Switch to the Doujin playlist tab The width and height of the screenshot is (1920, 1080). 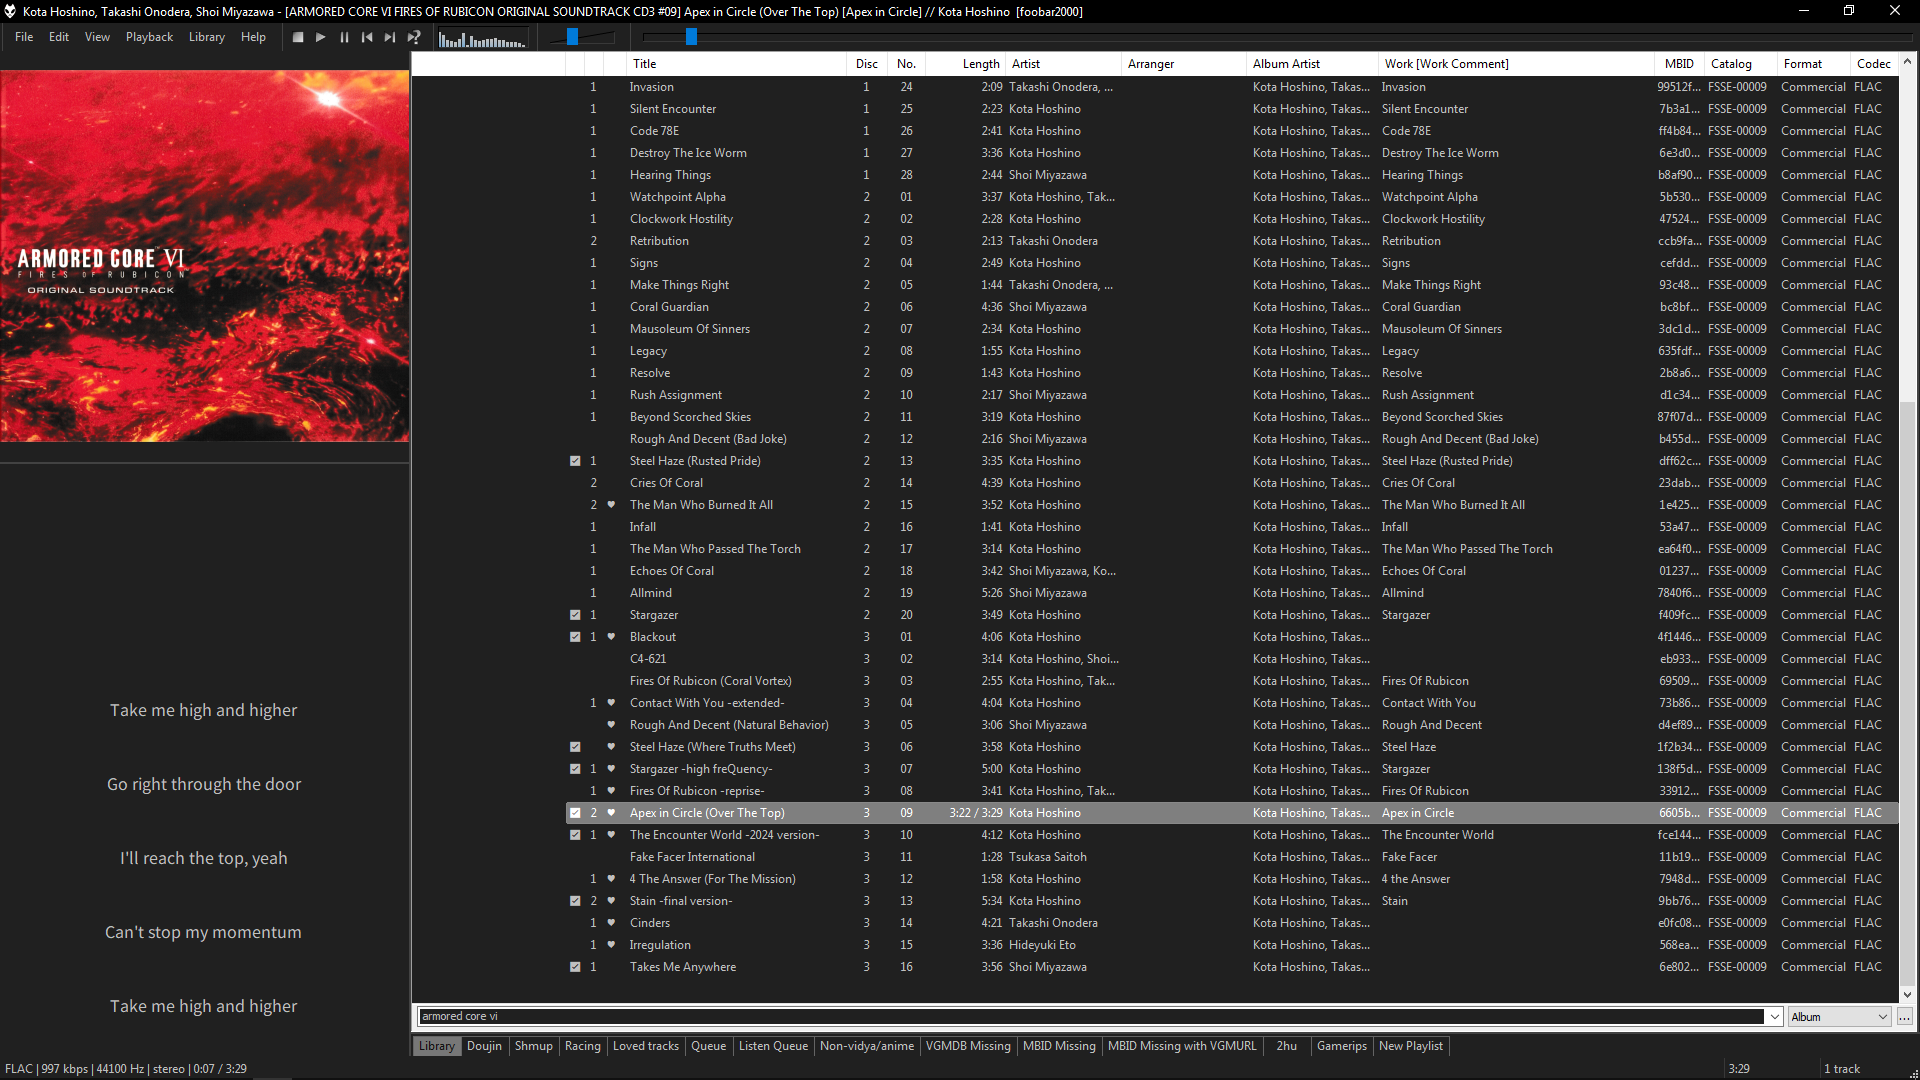coord(484,1046)
